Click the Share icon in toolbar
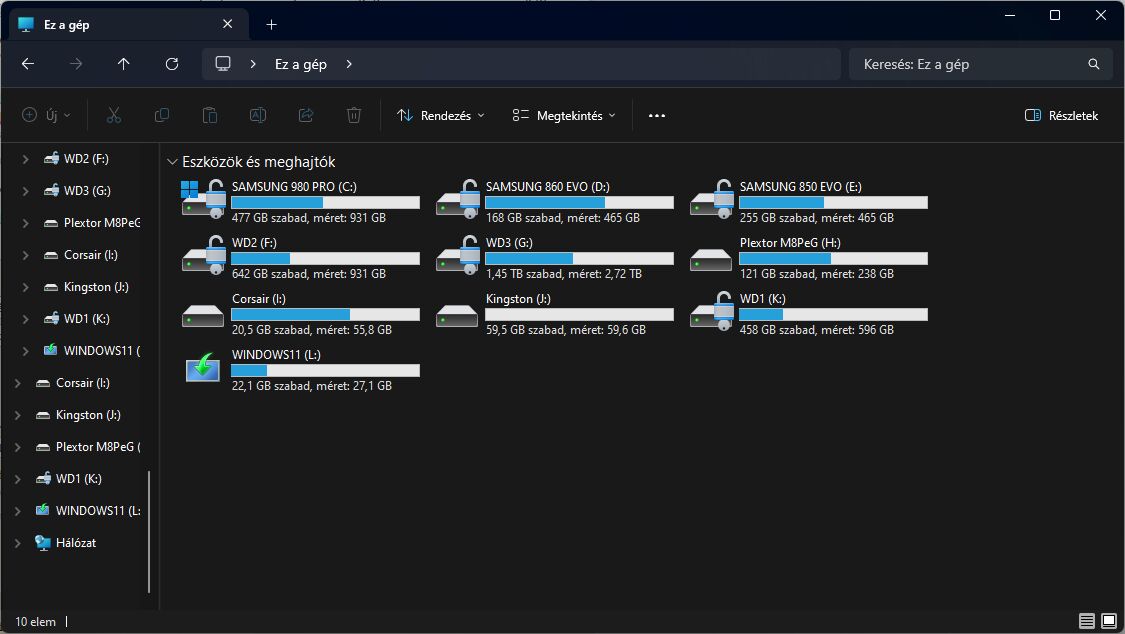This screenshot has width=1125, height=634. 306,115
